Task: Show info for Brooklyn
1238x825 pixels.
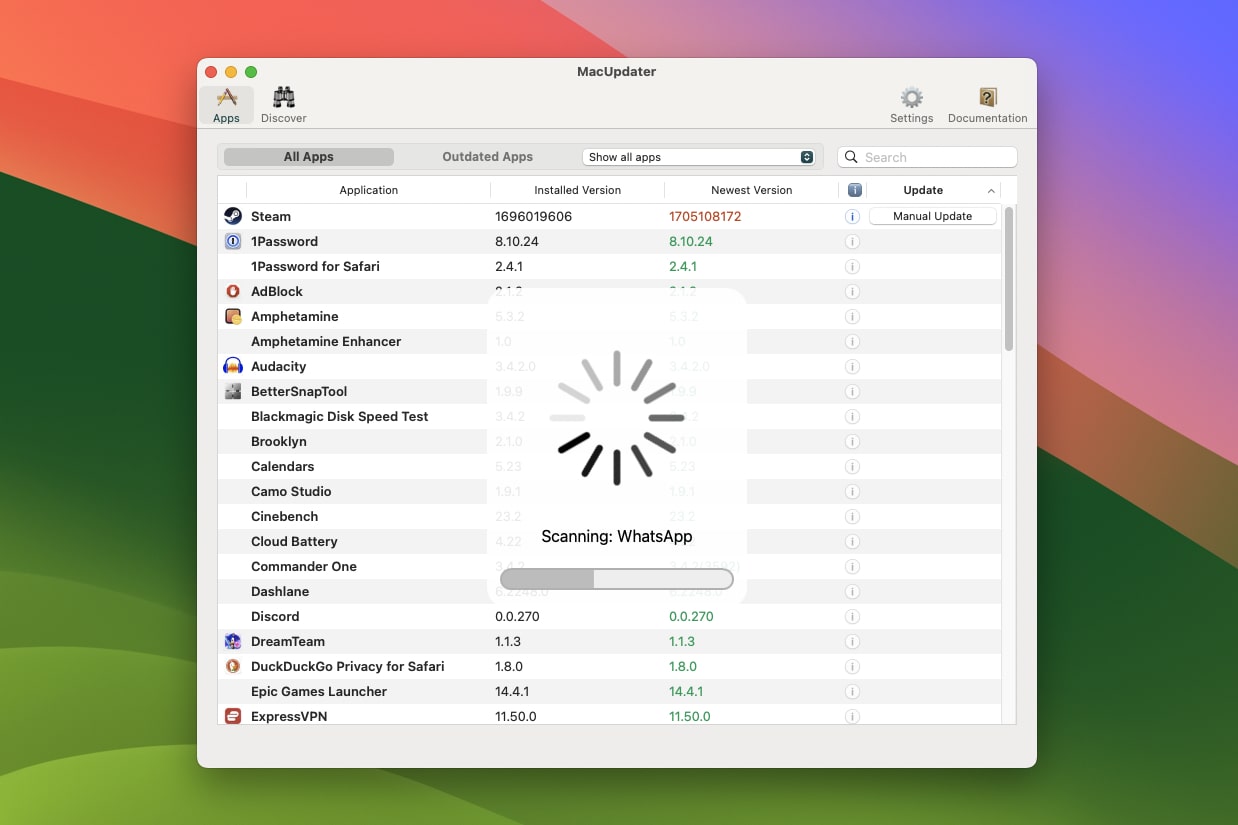Action: (853, 441)
